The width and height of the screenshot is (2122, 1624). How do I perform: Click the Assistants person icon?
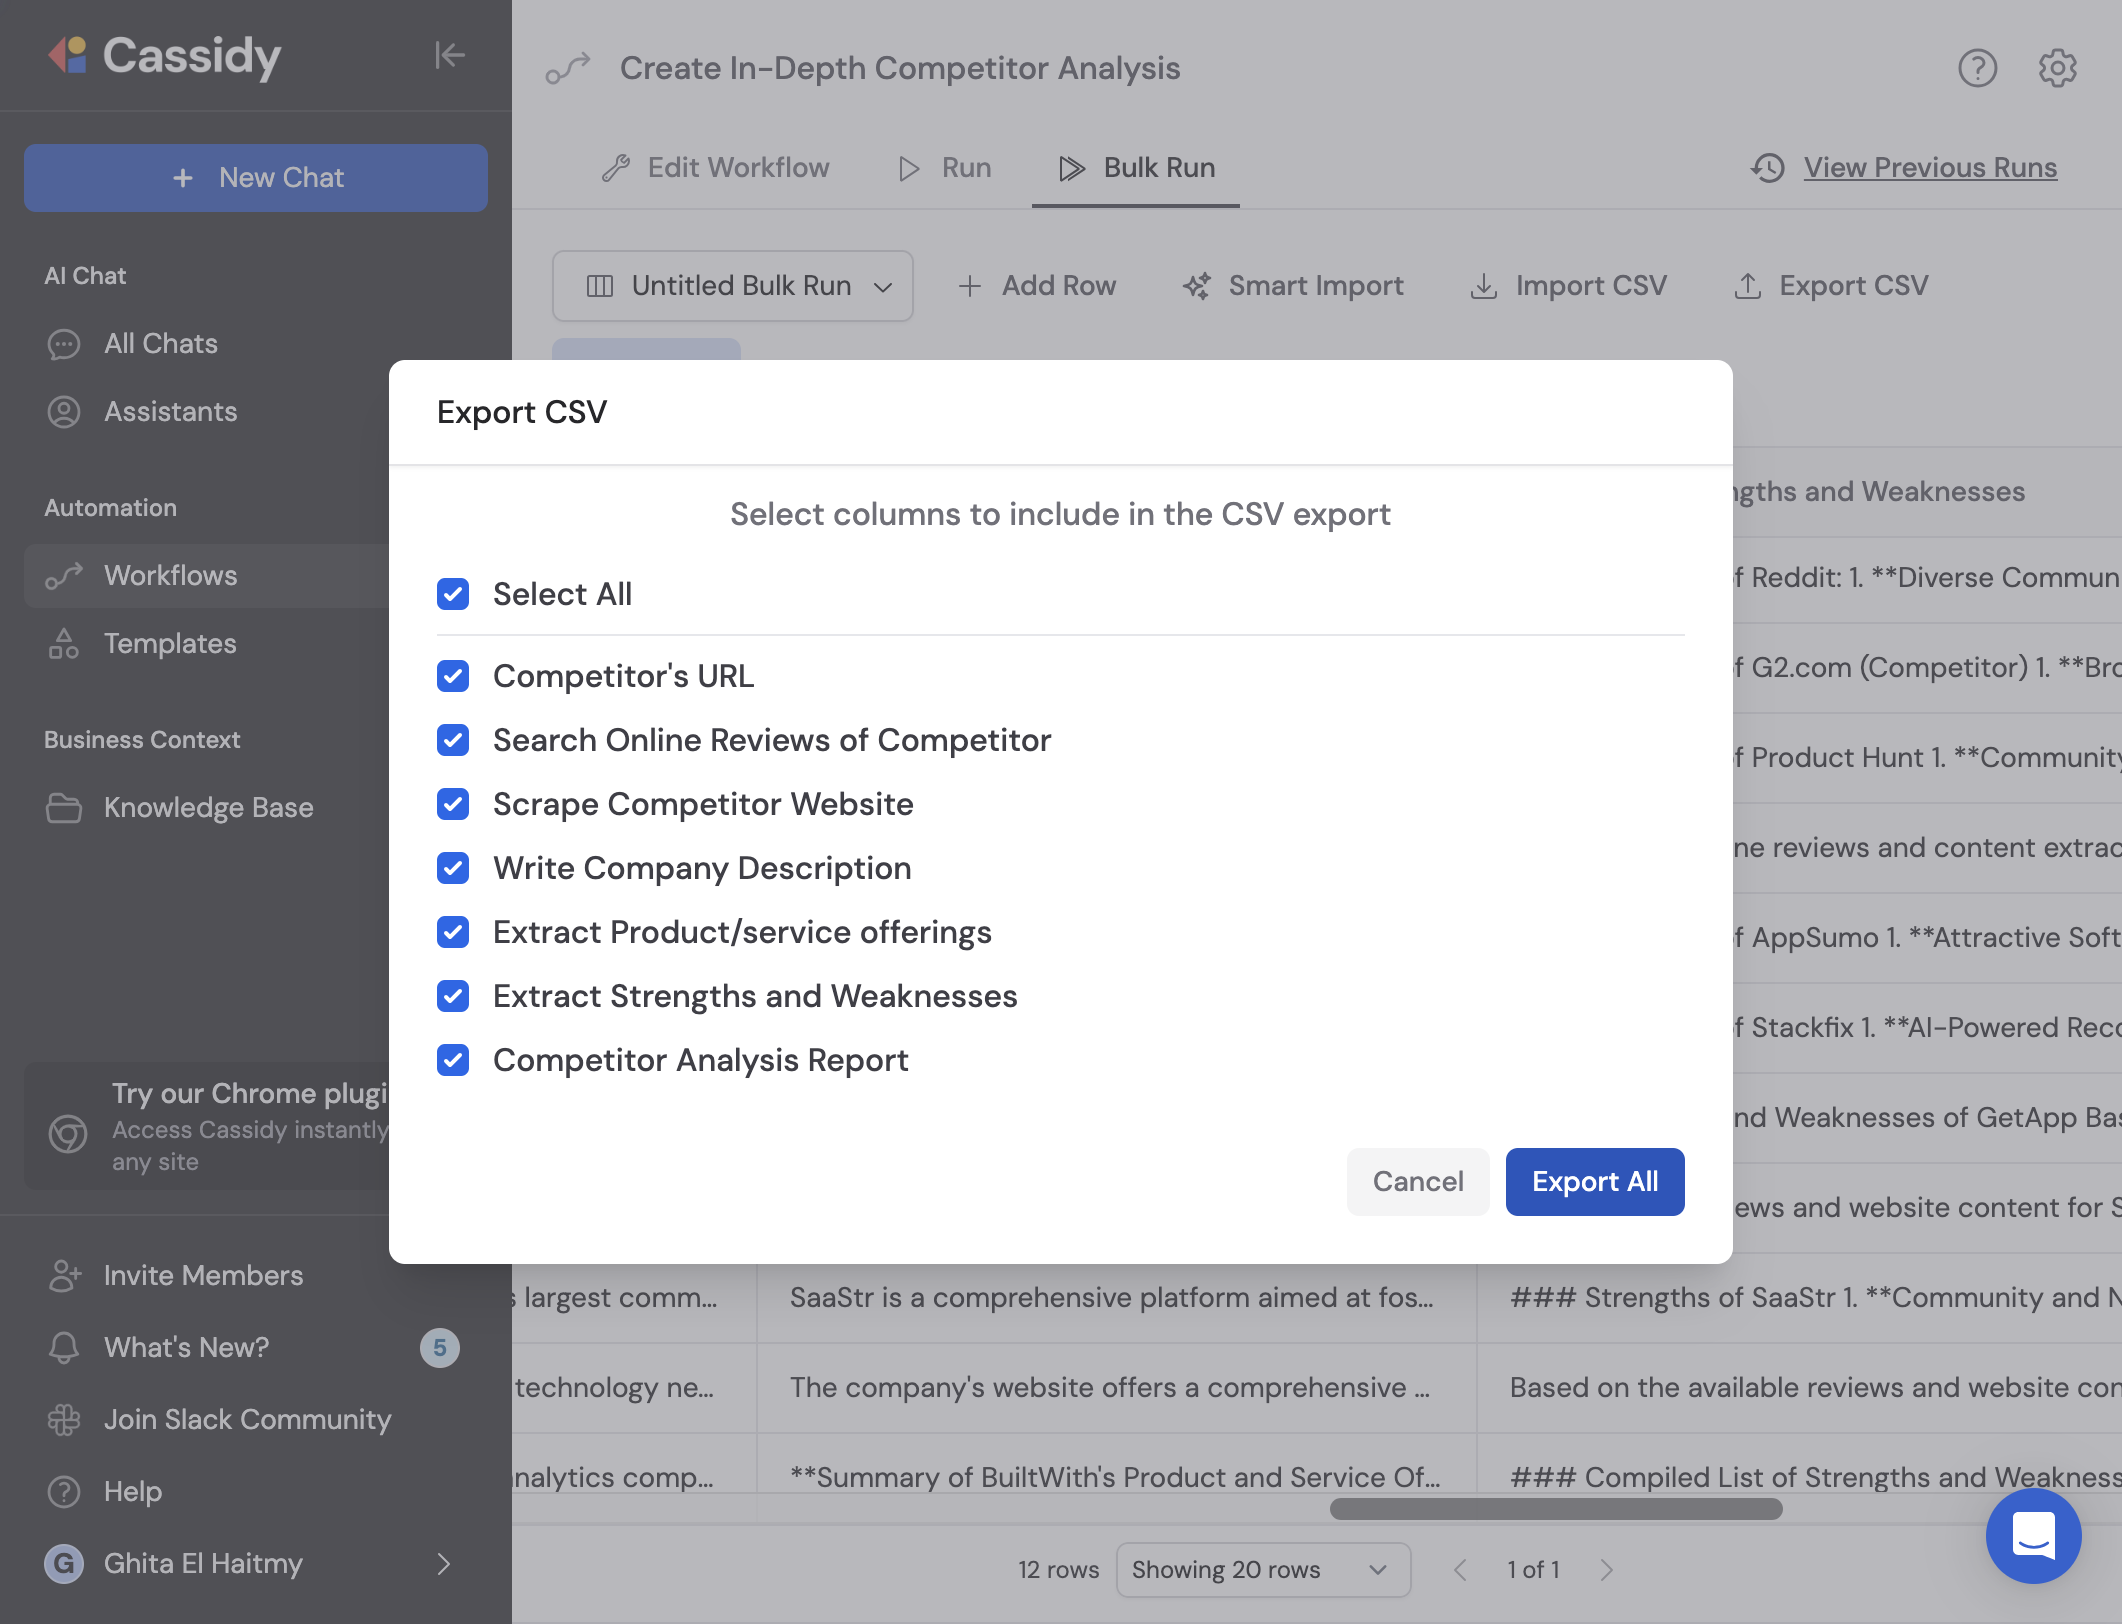64,412
